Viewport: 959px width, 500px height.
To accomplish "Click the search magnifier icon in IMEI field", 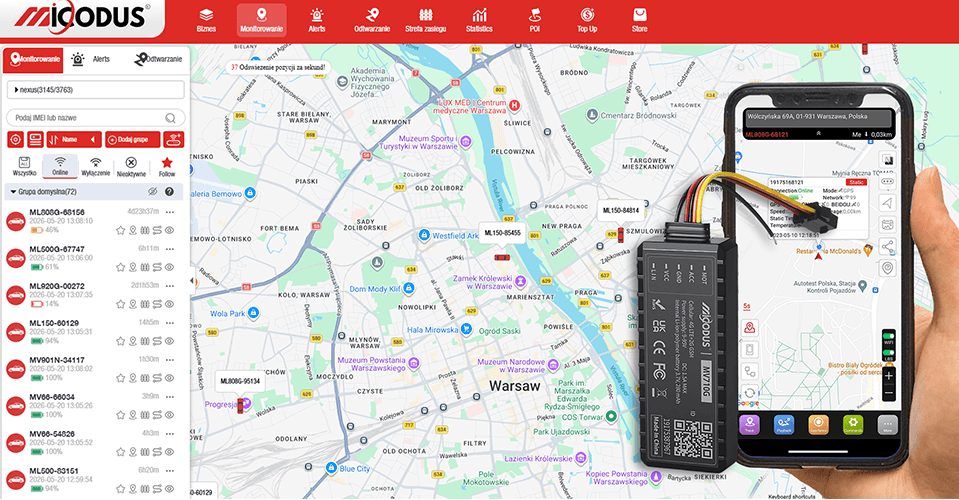I will (x=171, y=118).
